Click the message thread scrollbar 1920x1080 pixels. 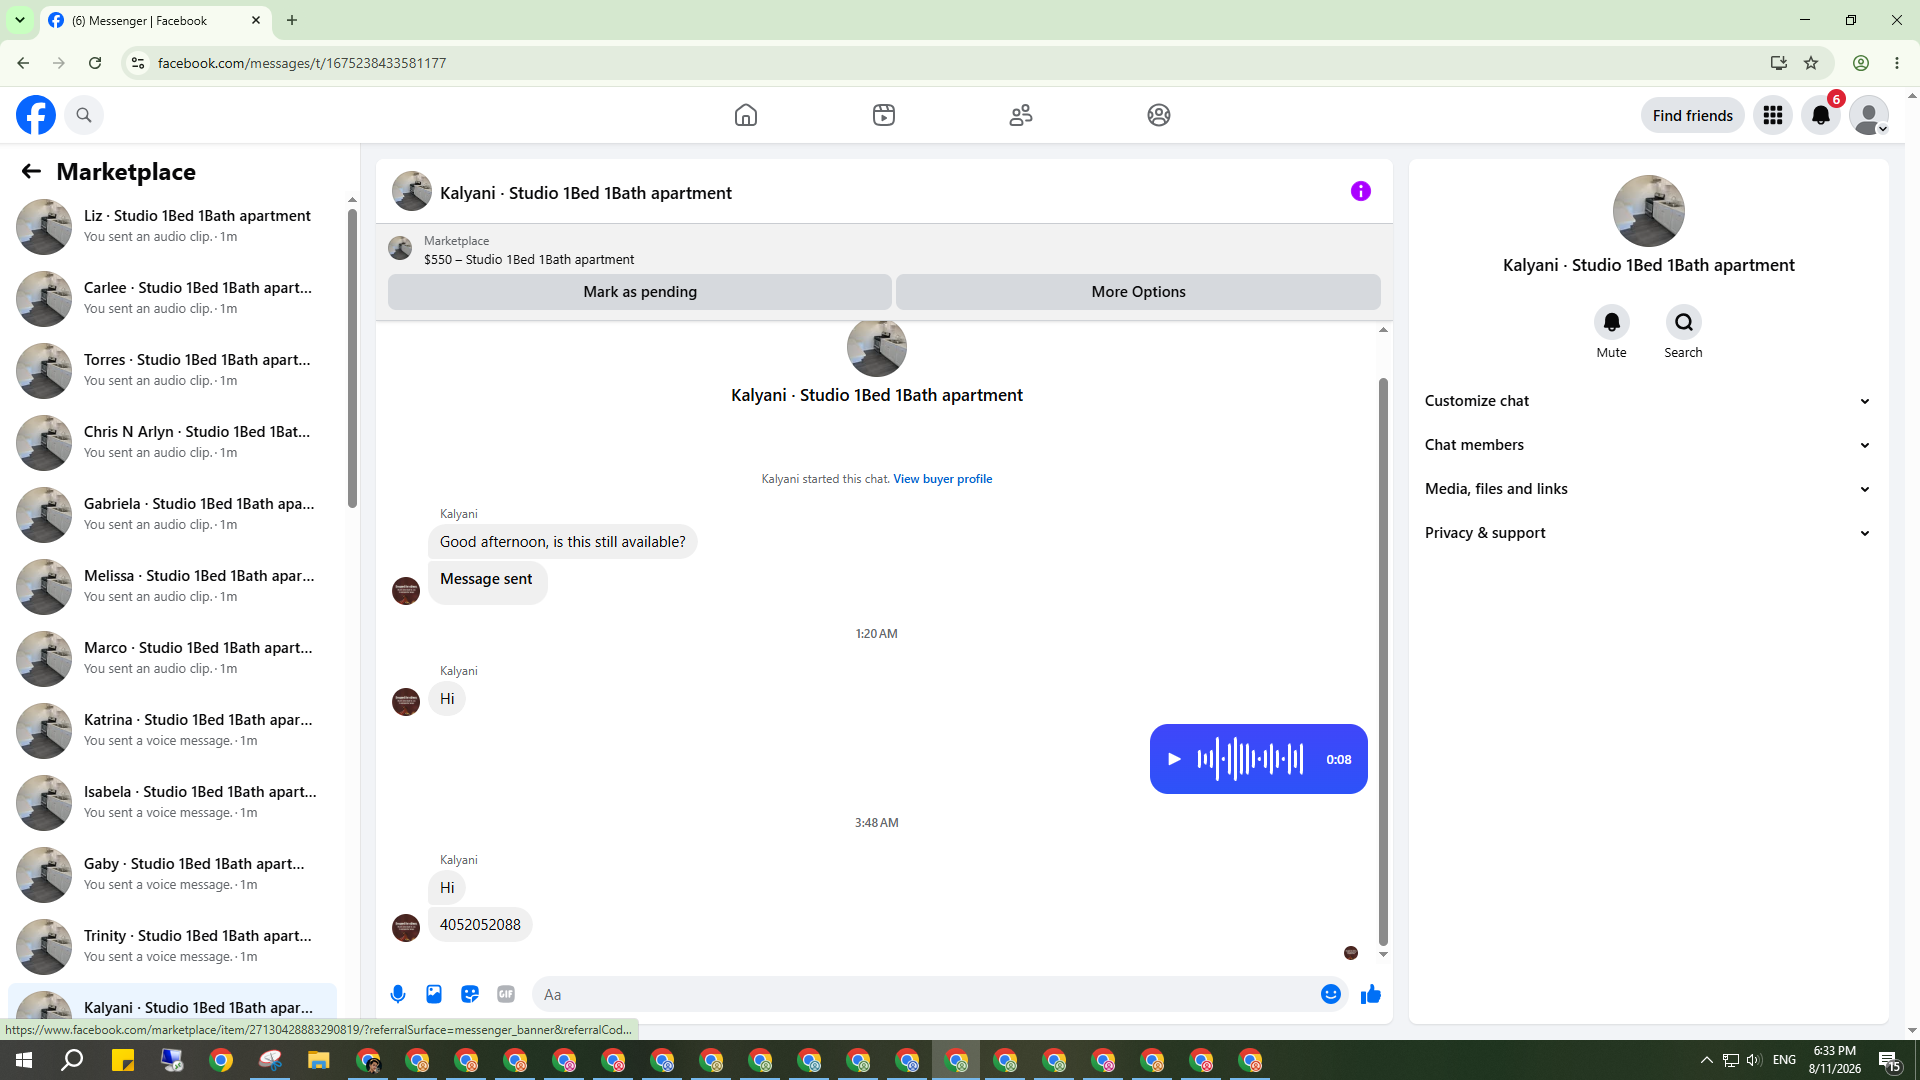coord(1383,661)
